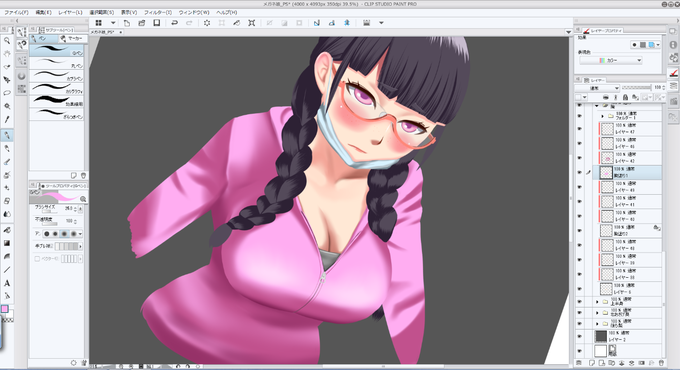Click the Delete layer trash icon

(x=661, y=363)
